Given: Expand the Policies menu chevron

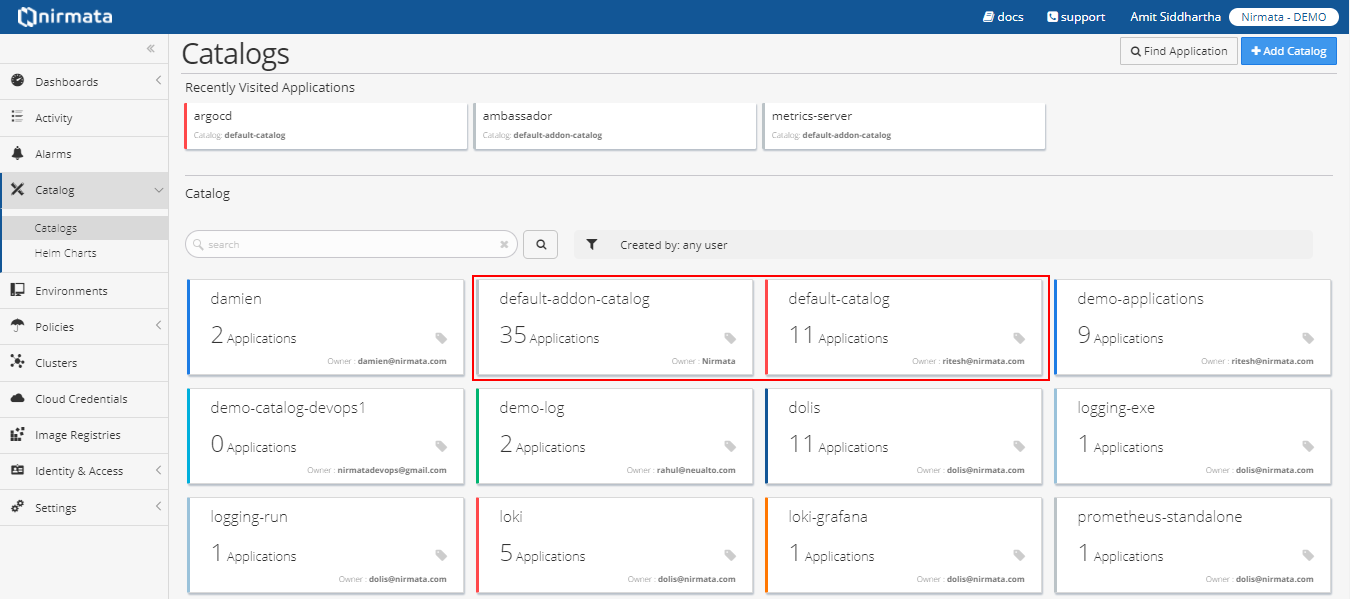Looking at the screenshot, I should pyautogui.click(x=158, y=326).
